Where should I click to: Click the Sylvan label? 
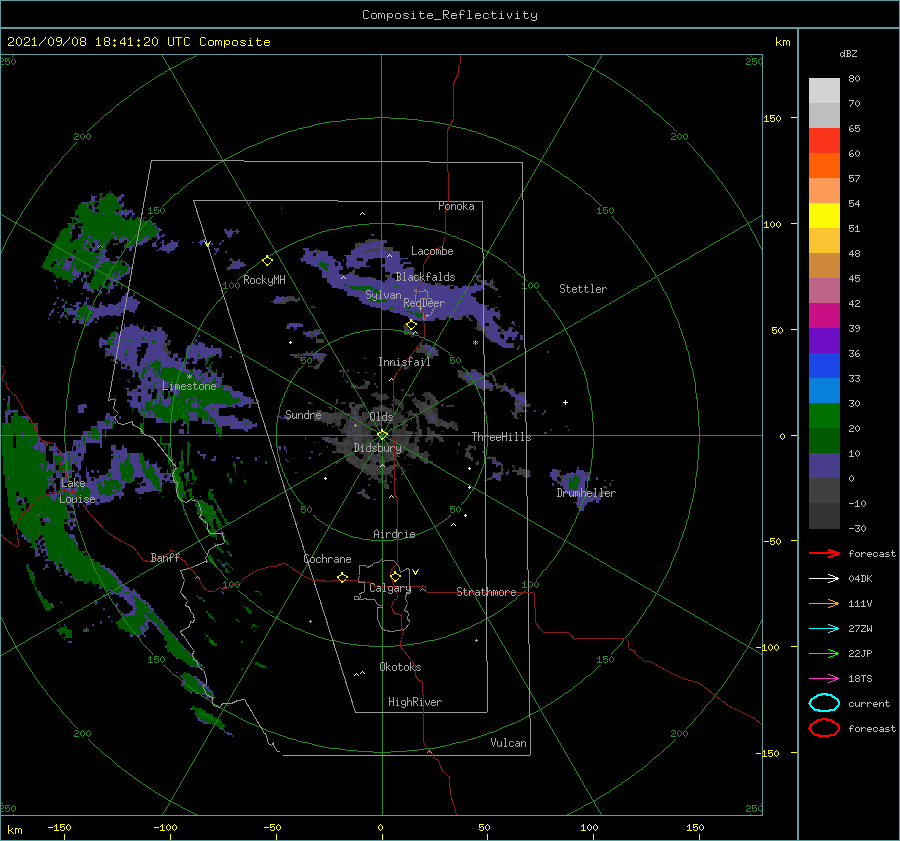(x=383, y=295)
